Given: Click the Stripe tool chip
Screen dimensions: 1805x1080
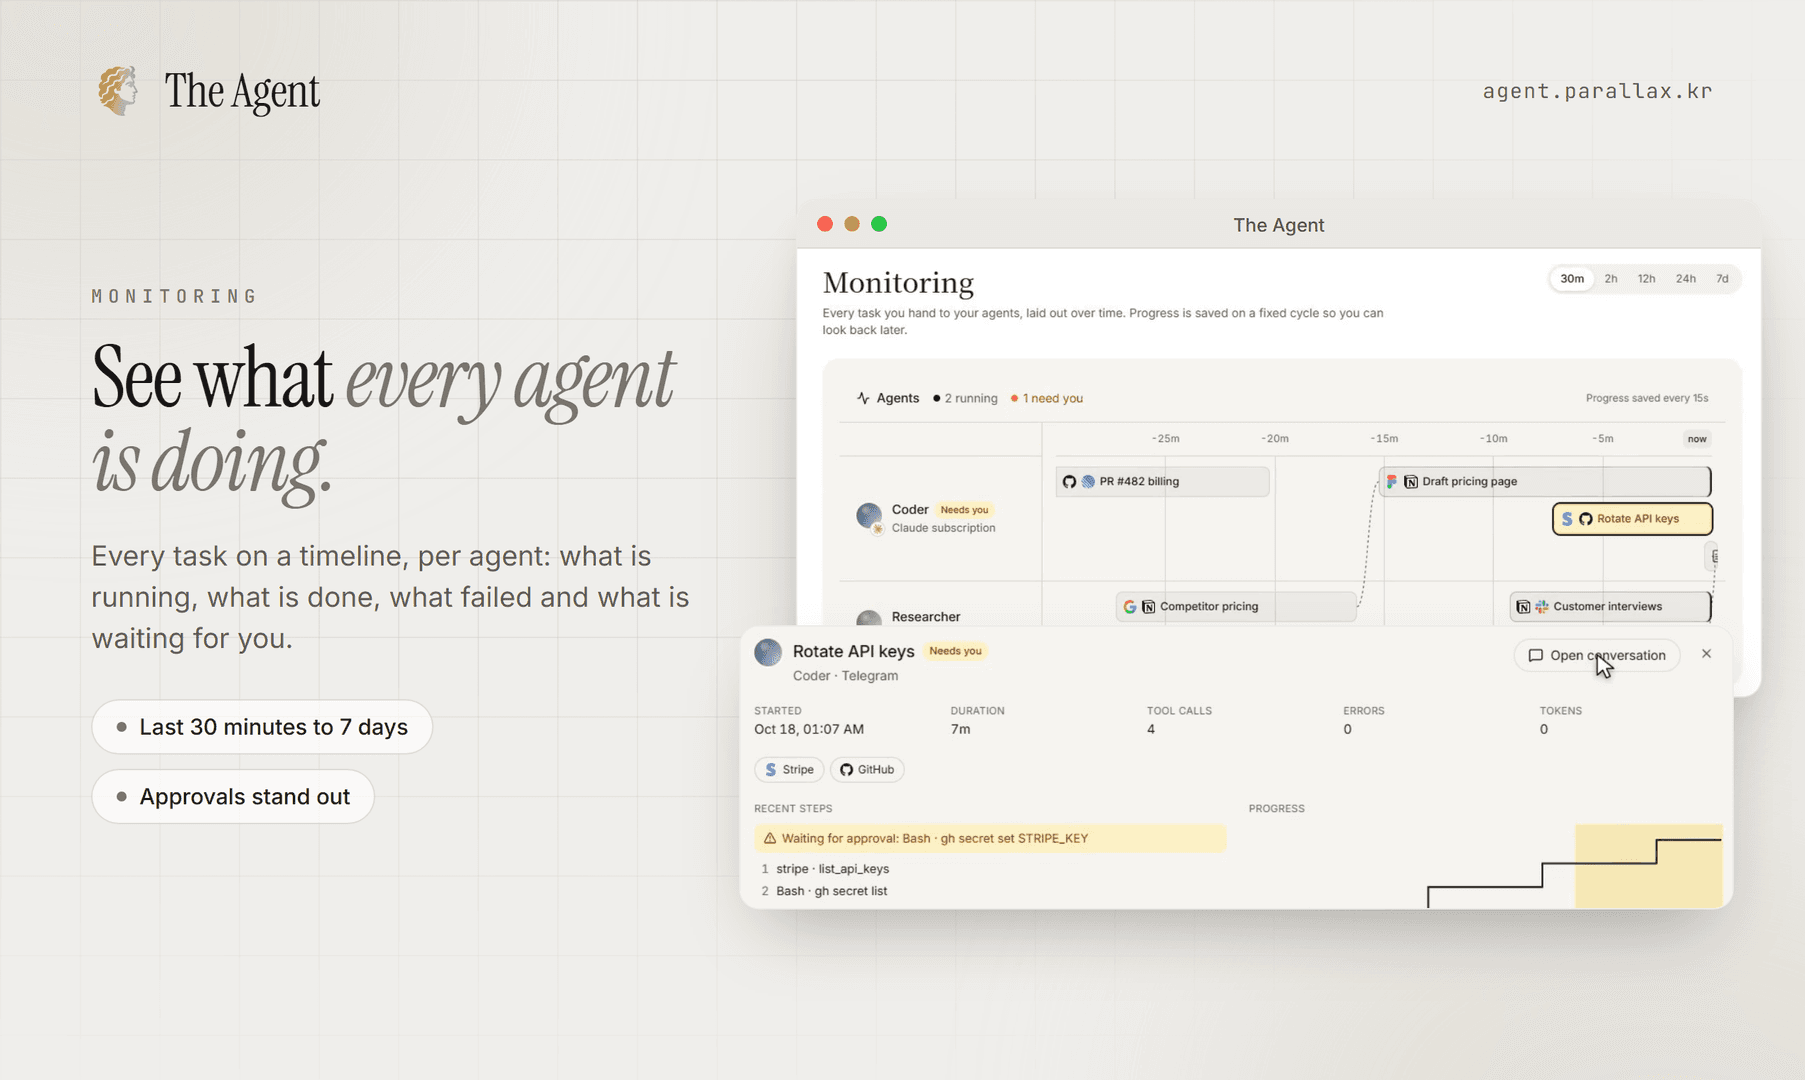Looking at the screenshot, I should coord(789,769).
